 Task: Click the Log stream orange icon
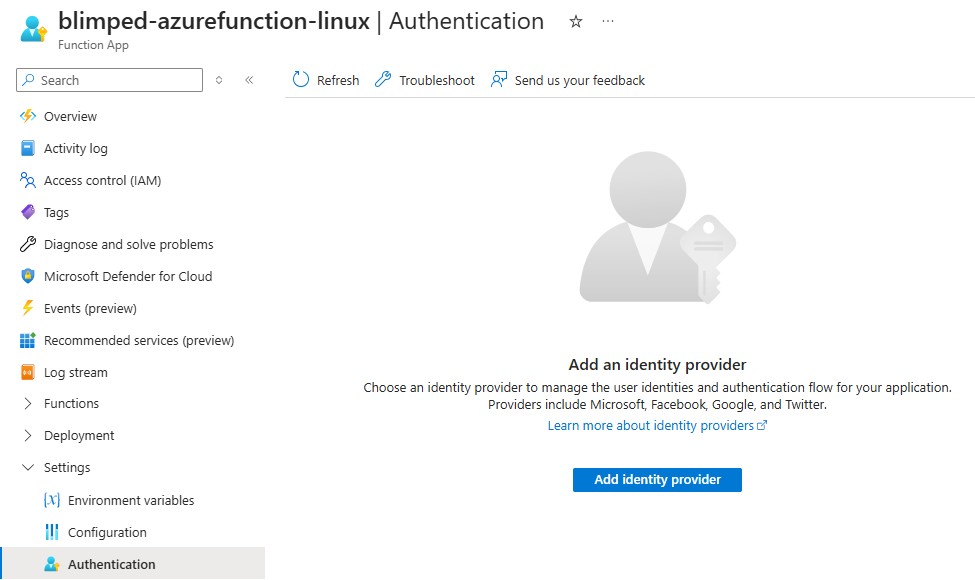click(x=28, y=372)
